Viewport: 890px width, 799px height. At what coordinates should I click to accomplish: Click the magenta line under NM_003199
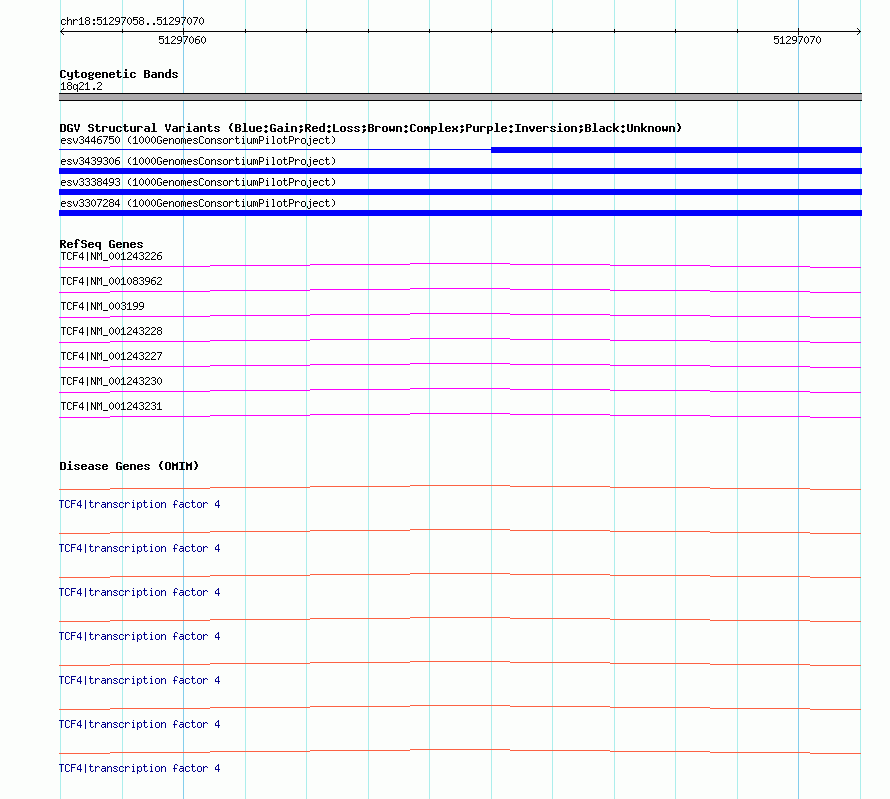pyautogui.click(x=460, y=315)
